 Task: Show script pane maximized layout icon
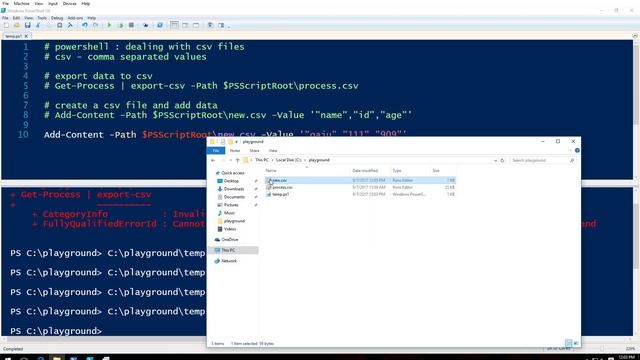pyautogui.click(x=196, y=25)
